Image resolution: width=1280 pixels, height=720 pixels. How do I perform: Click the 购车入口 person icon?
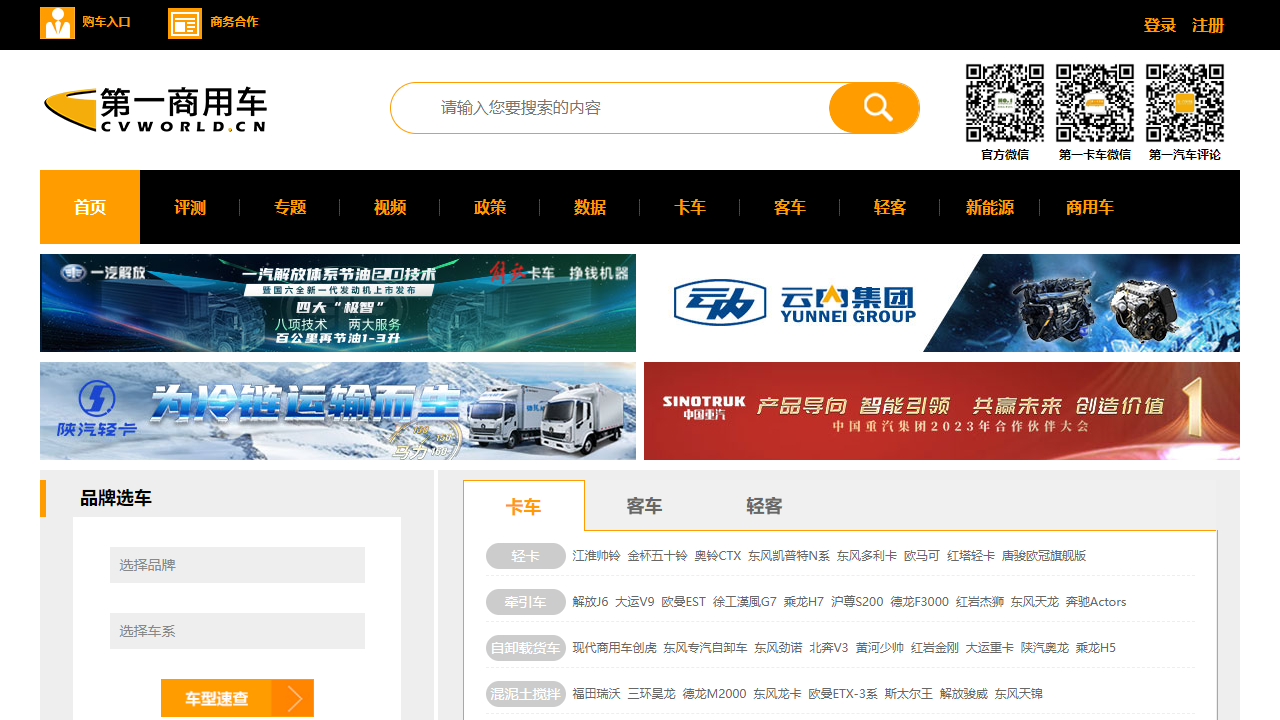click(x=57, y=23)
